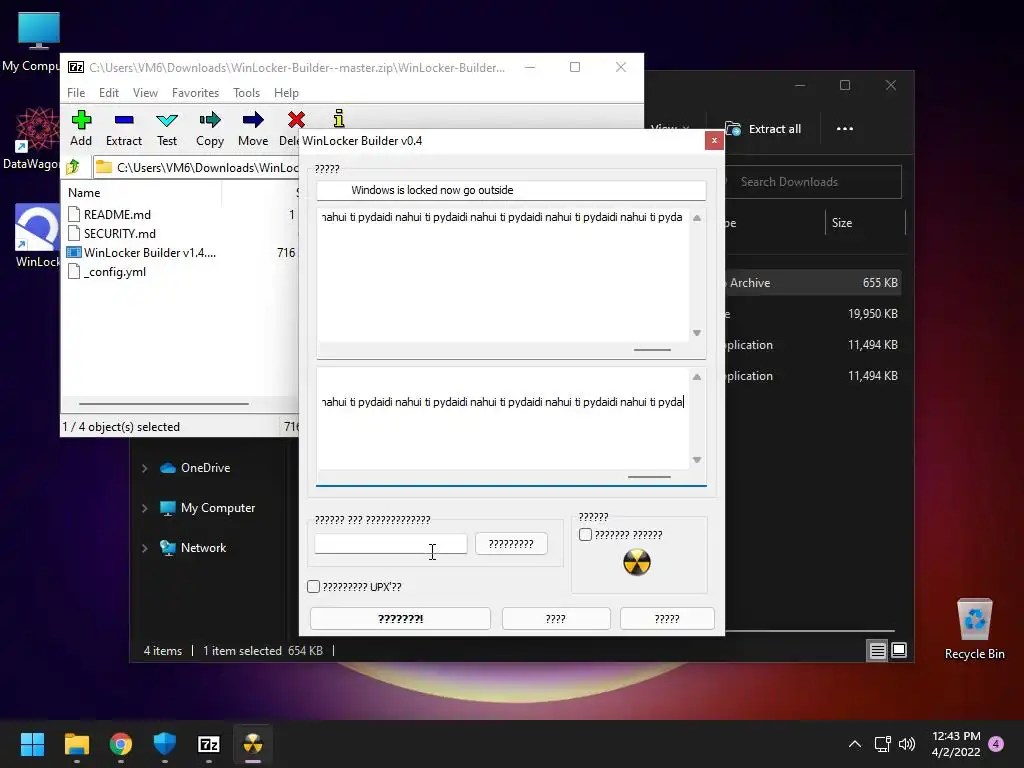1024x768 pixels.
Task: Close the WinLocker Builder dialog
Action: point(714,140)
